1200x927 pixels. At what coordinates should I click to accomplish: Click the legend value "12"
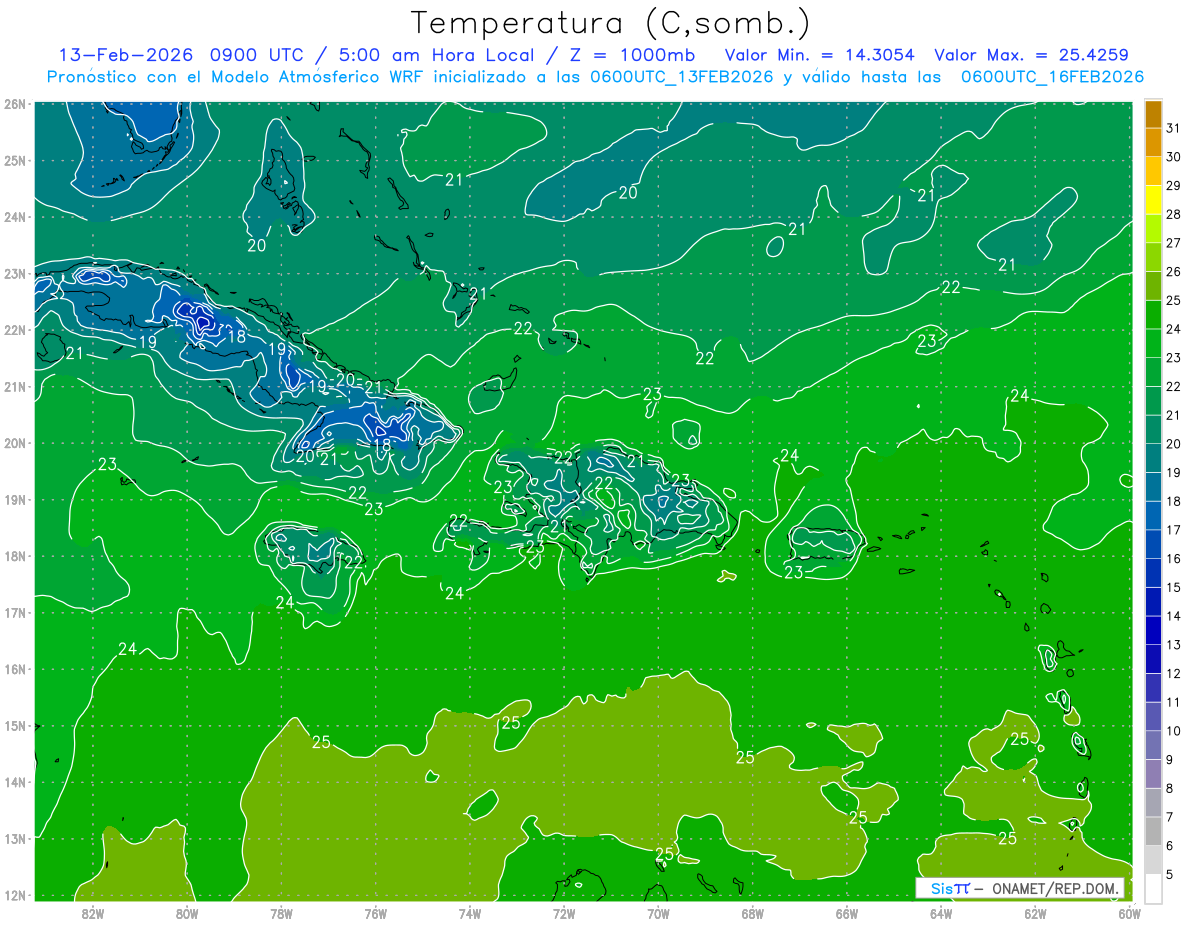click(1174, 673)
